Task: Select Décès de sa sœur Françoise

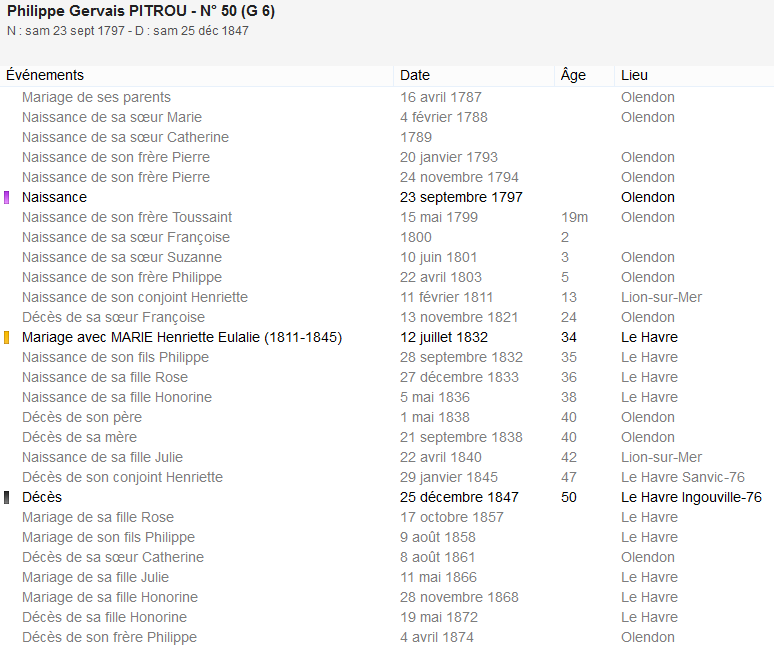Action: click(387, 317)
